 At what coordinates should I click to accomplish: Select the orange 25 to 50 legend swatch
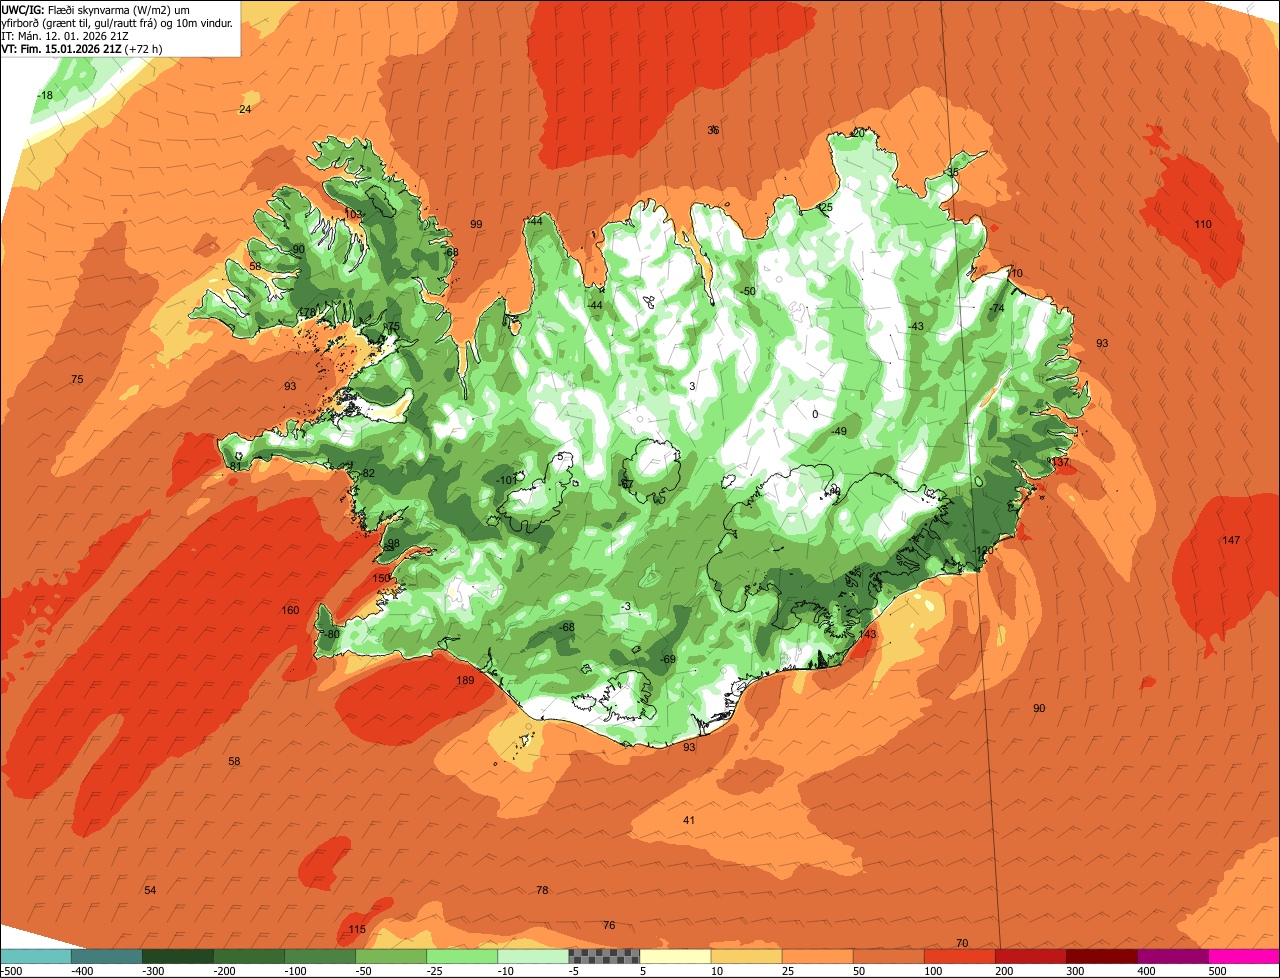pyautogui.click(x=817, y=956)
